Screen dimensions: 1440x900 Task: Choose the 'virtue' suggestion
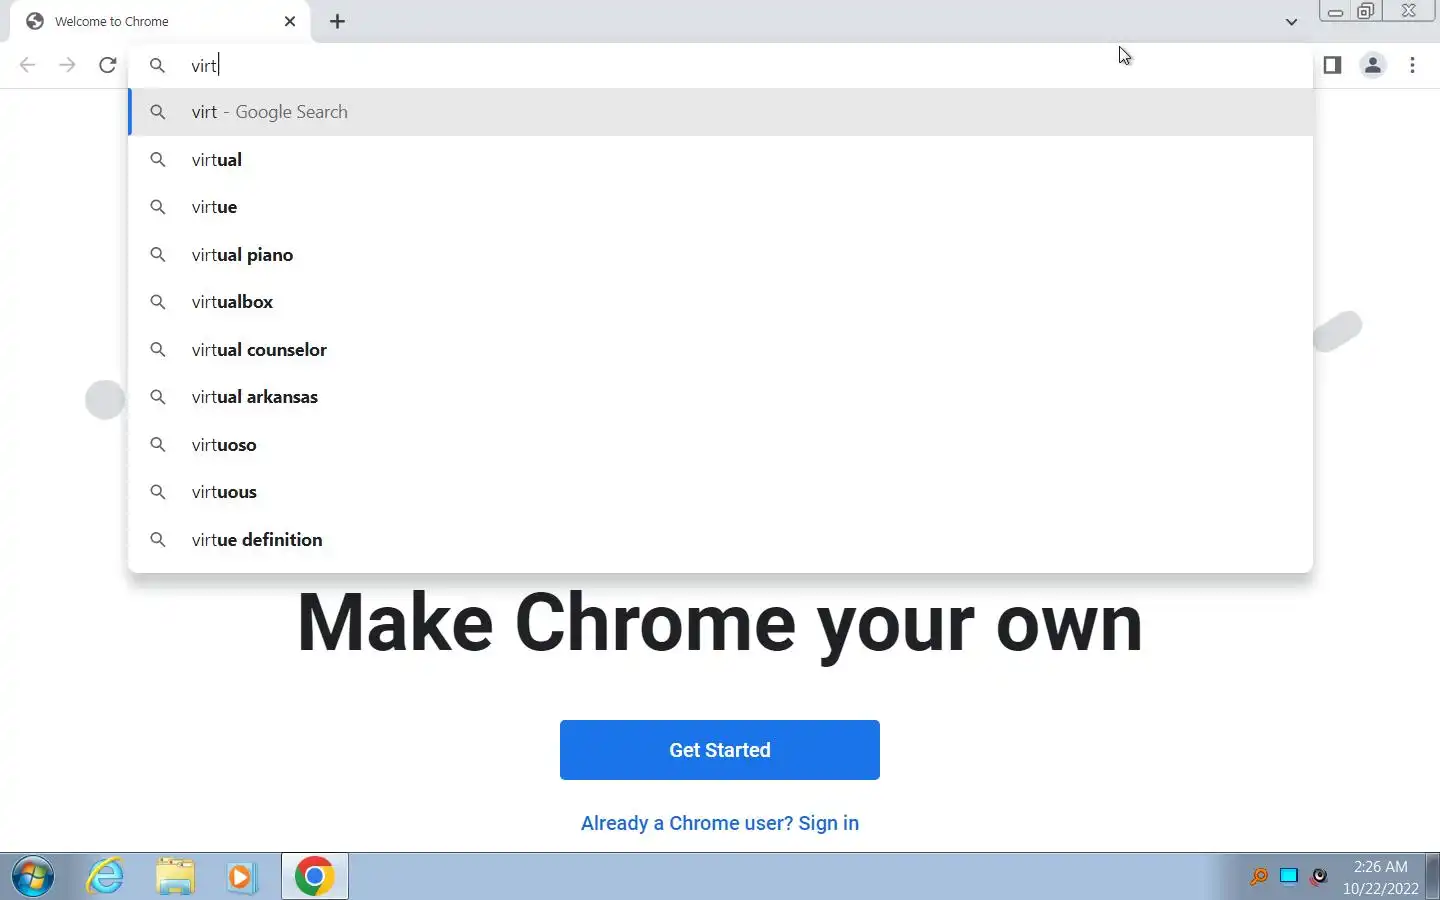720,207
